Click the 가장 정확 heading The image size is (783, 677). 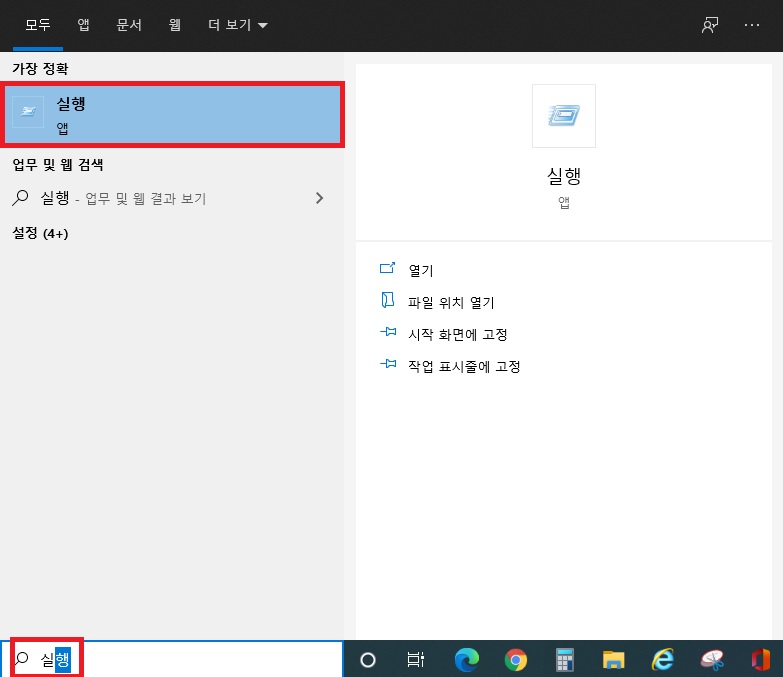tap(40, 68)
